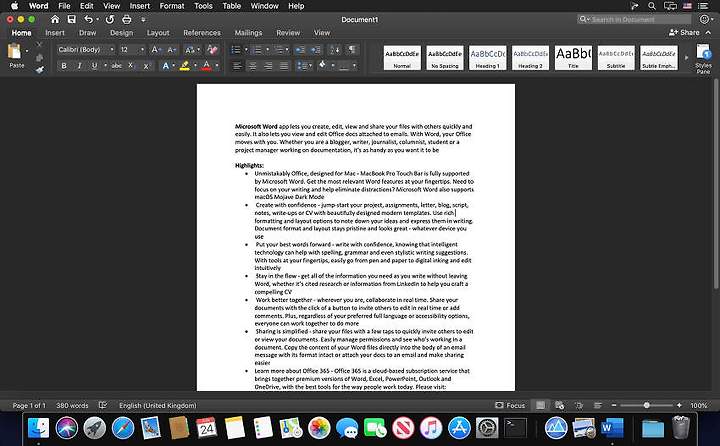Increase the paragraph indent
720x446 pixels.
click(315, 50)
